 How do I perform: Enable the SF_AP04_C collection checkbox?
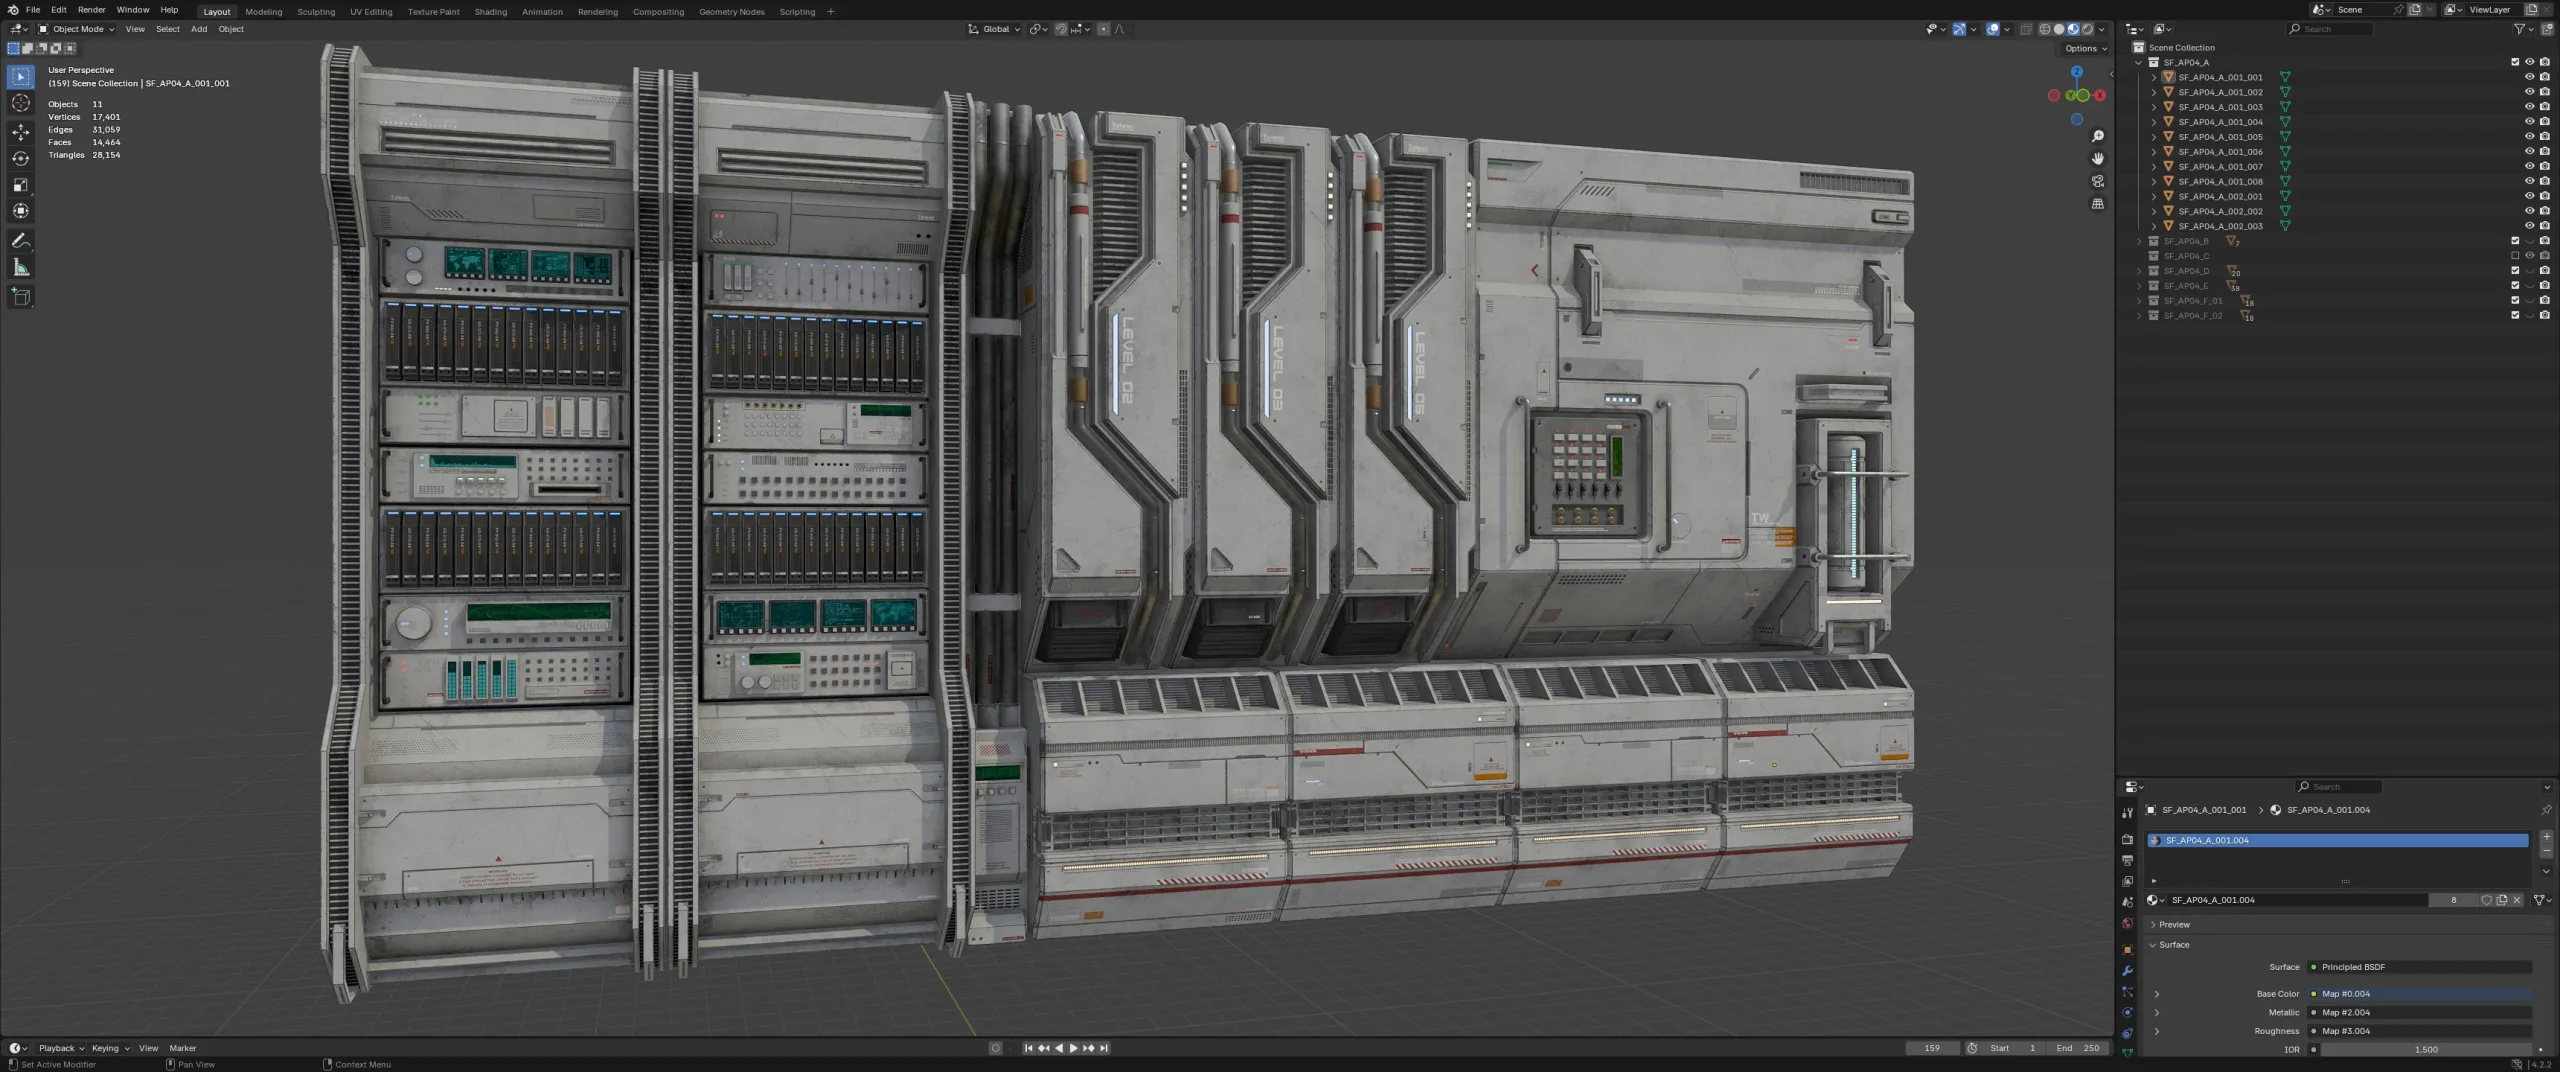point(2515,256)
